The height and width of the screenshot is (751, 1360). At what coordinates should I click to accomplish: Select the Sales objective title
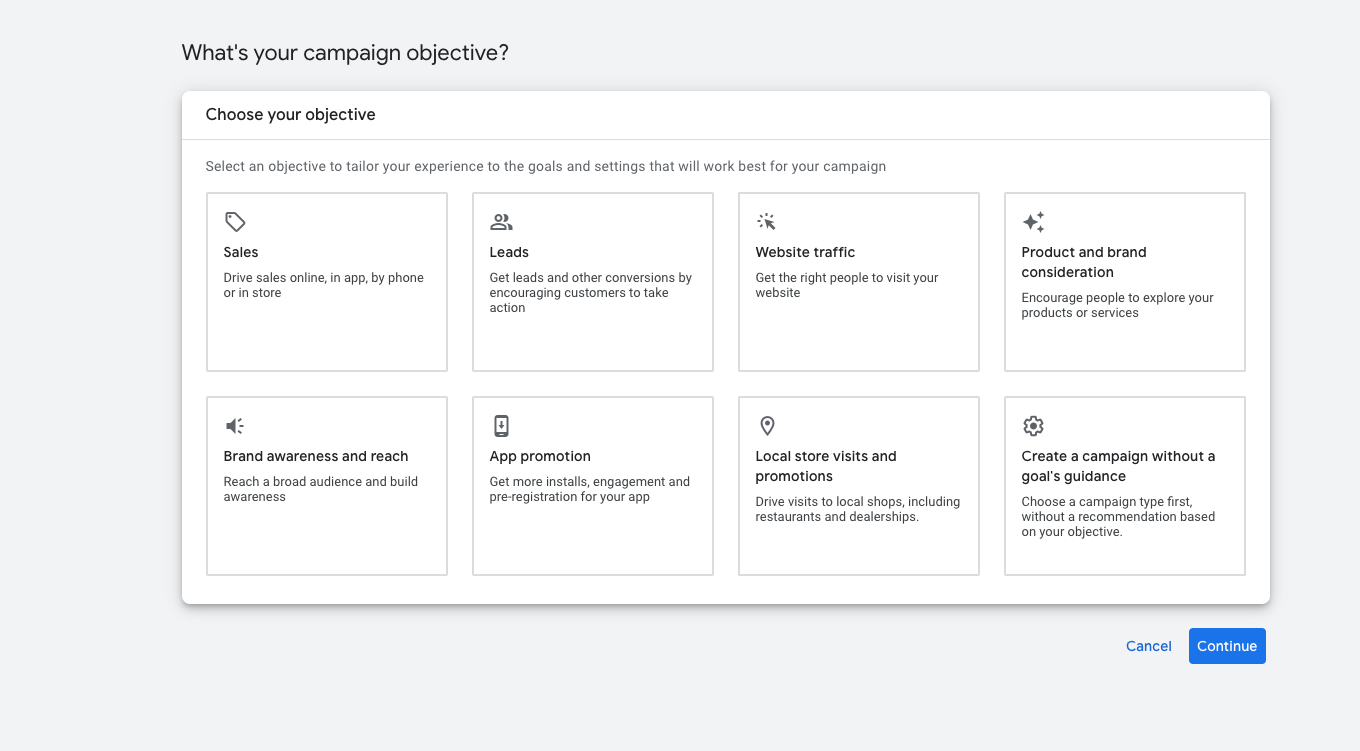point(241,252)
